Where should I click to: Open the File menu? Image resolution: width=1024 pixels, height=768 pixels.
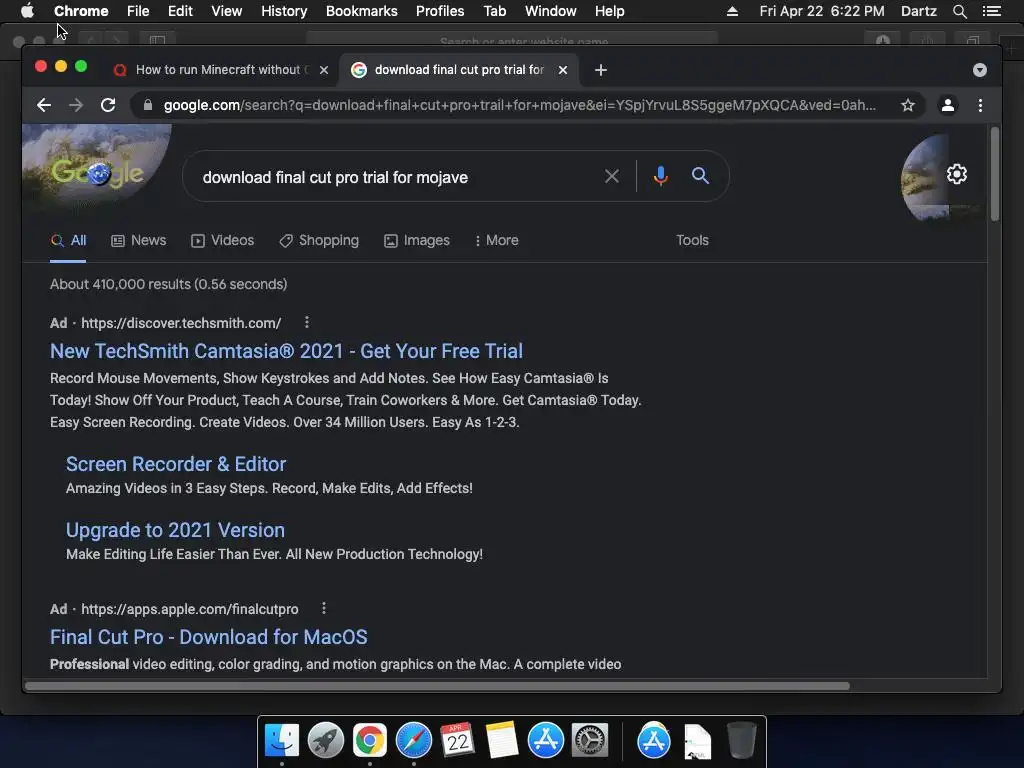point(138,11)
